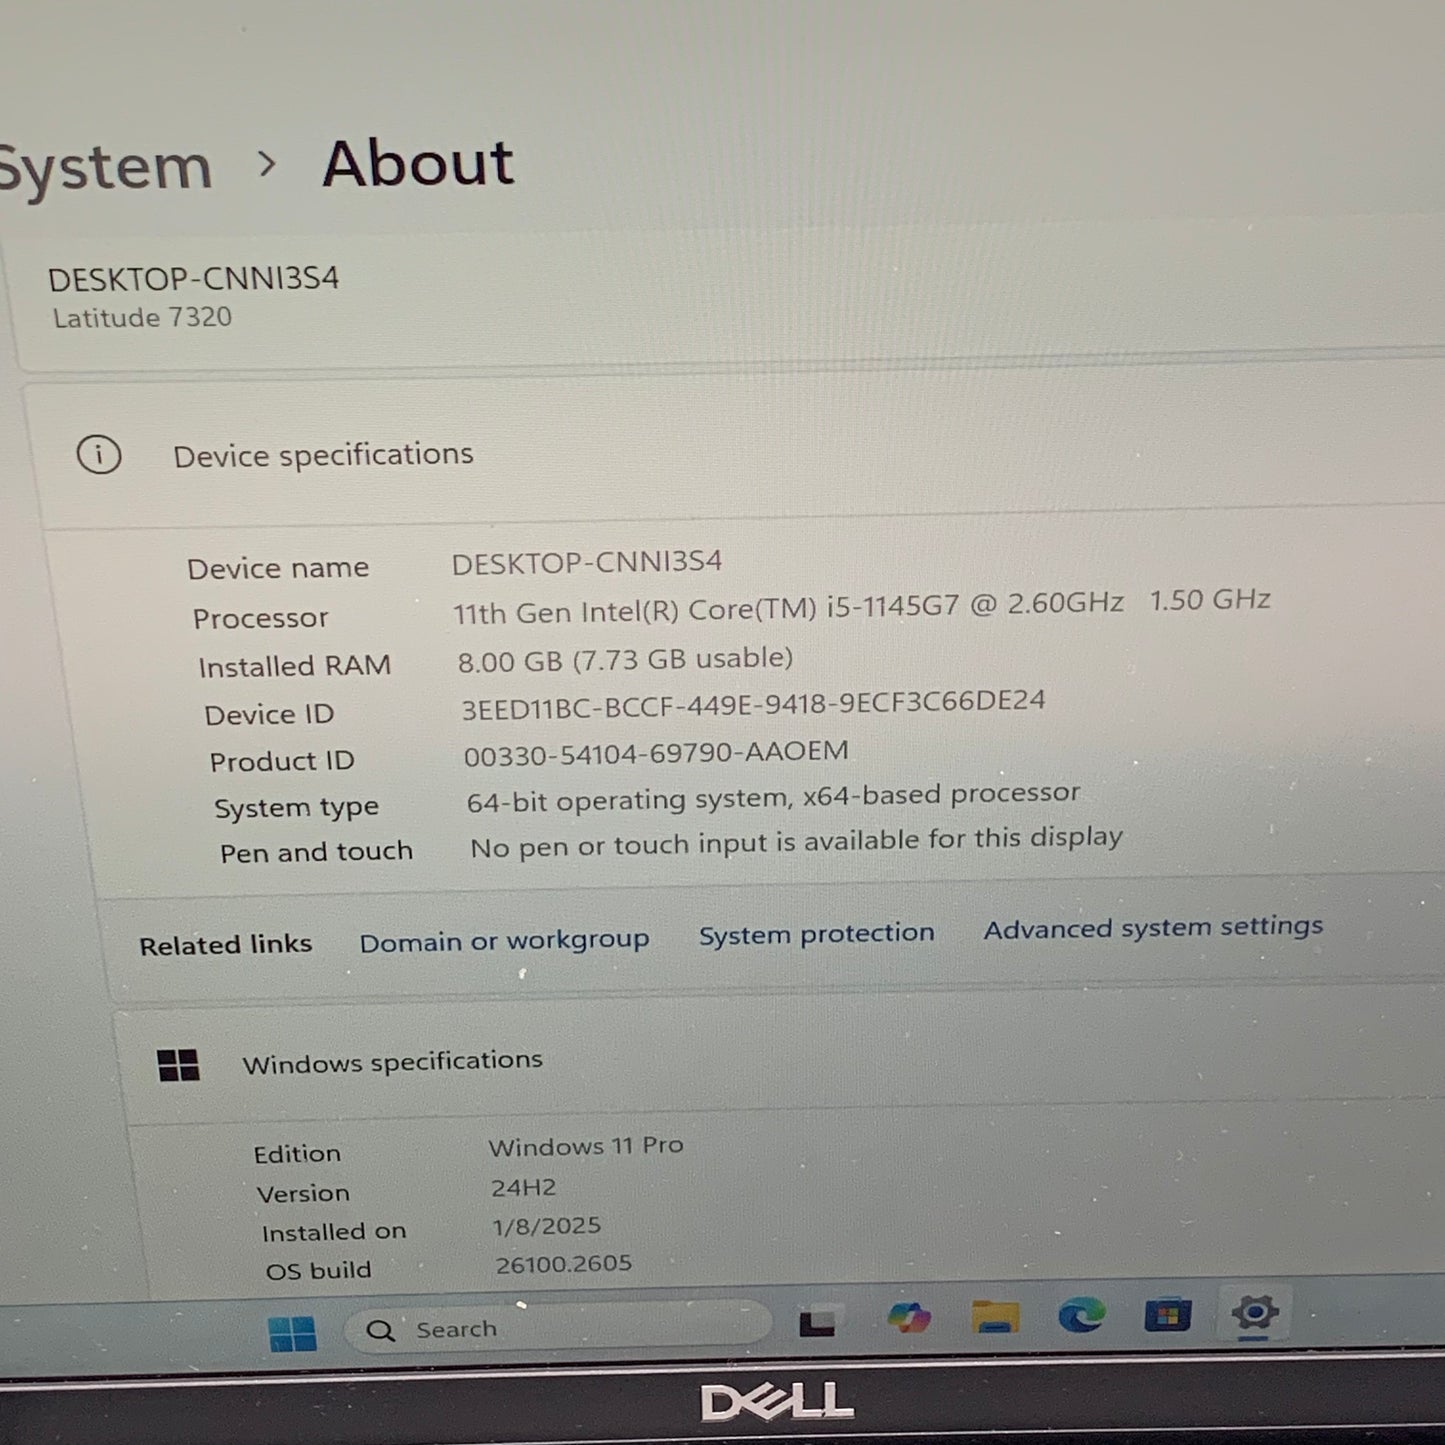Open Domain or workgroup link
Viewport: 1445px width, 1445px height.
pos(504,941)
